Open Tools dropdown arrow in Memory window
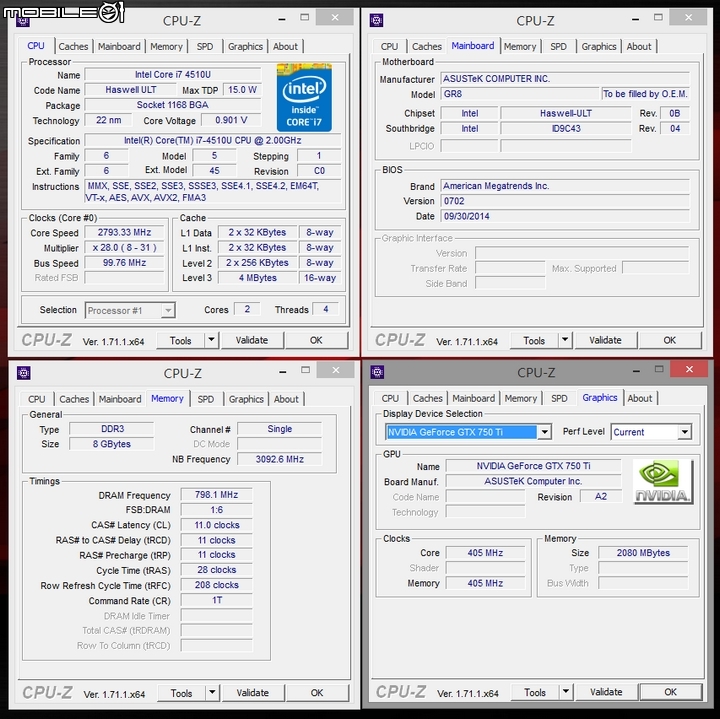Screen dimensions: 720x719 click(212, 693)
